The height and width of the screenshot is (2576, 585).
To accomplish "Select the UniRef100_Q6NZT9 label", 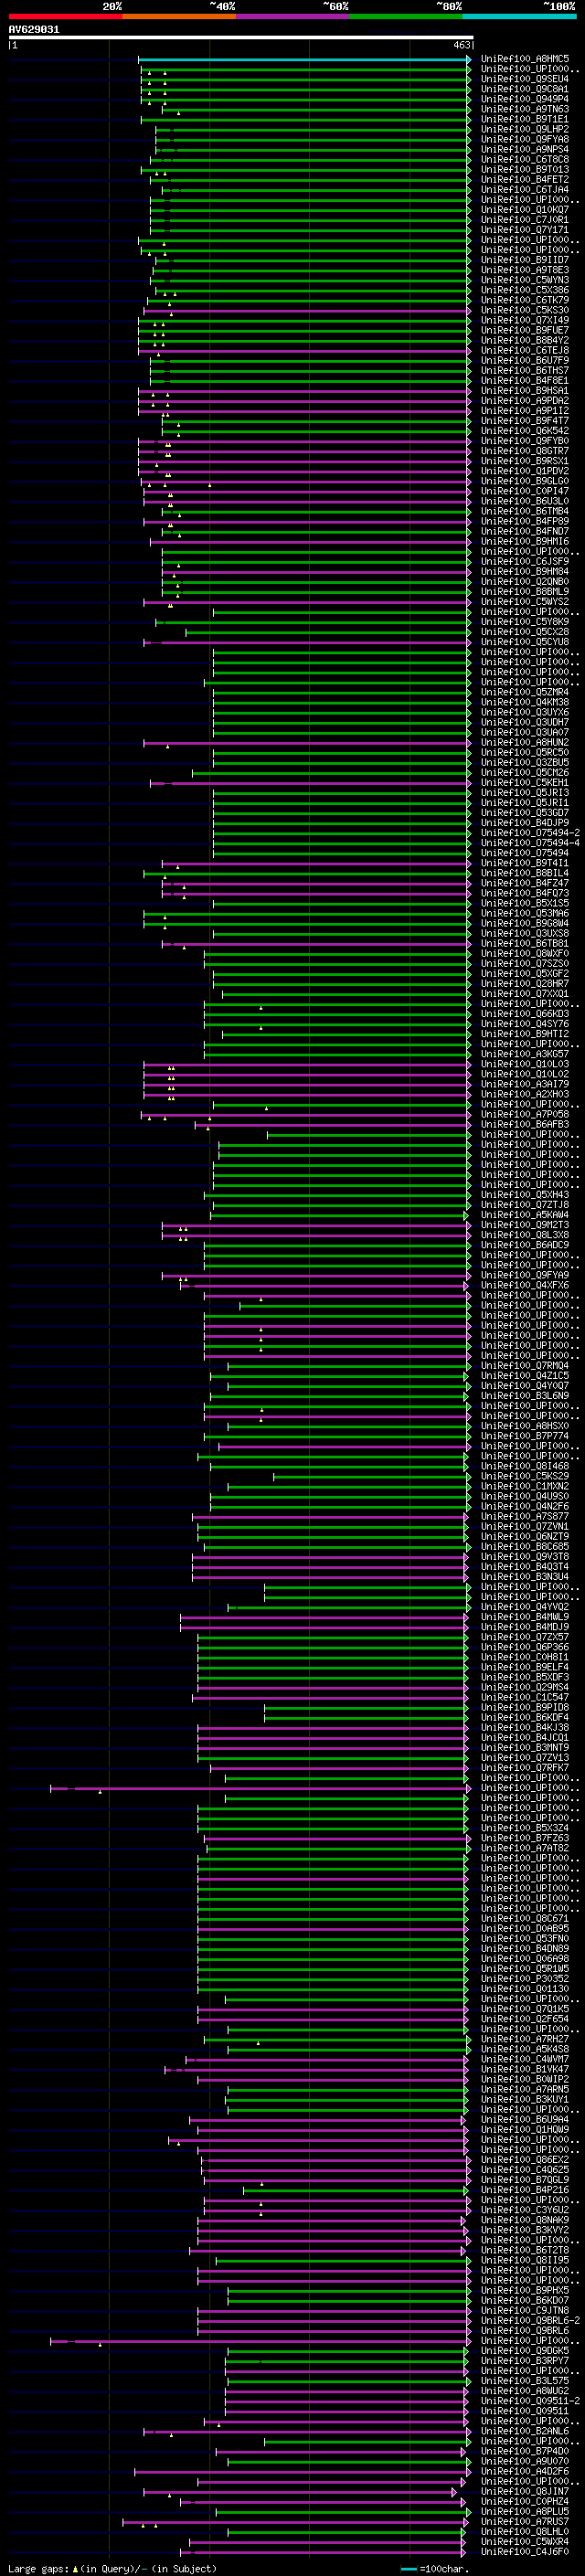I will [x=525, y=1536].
